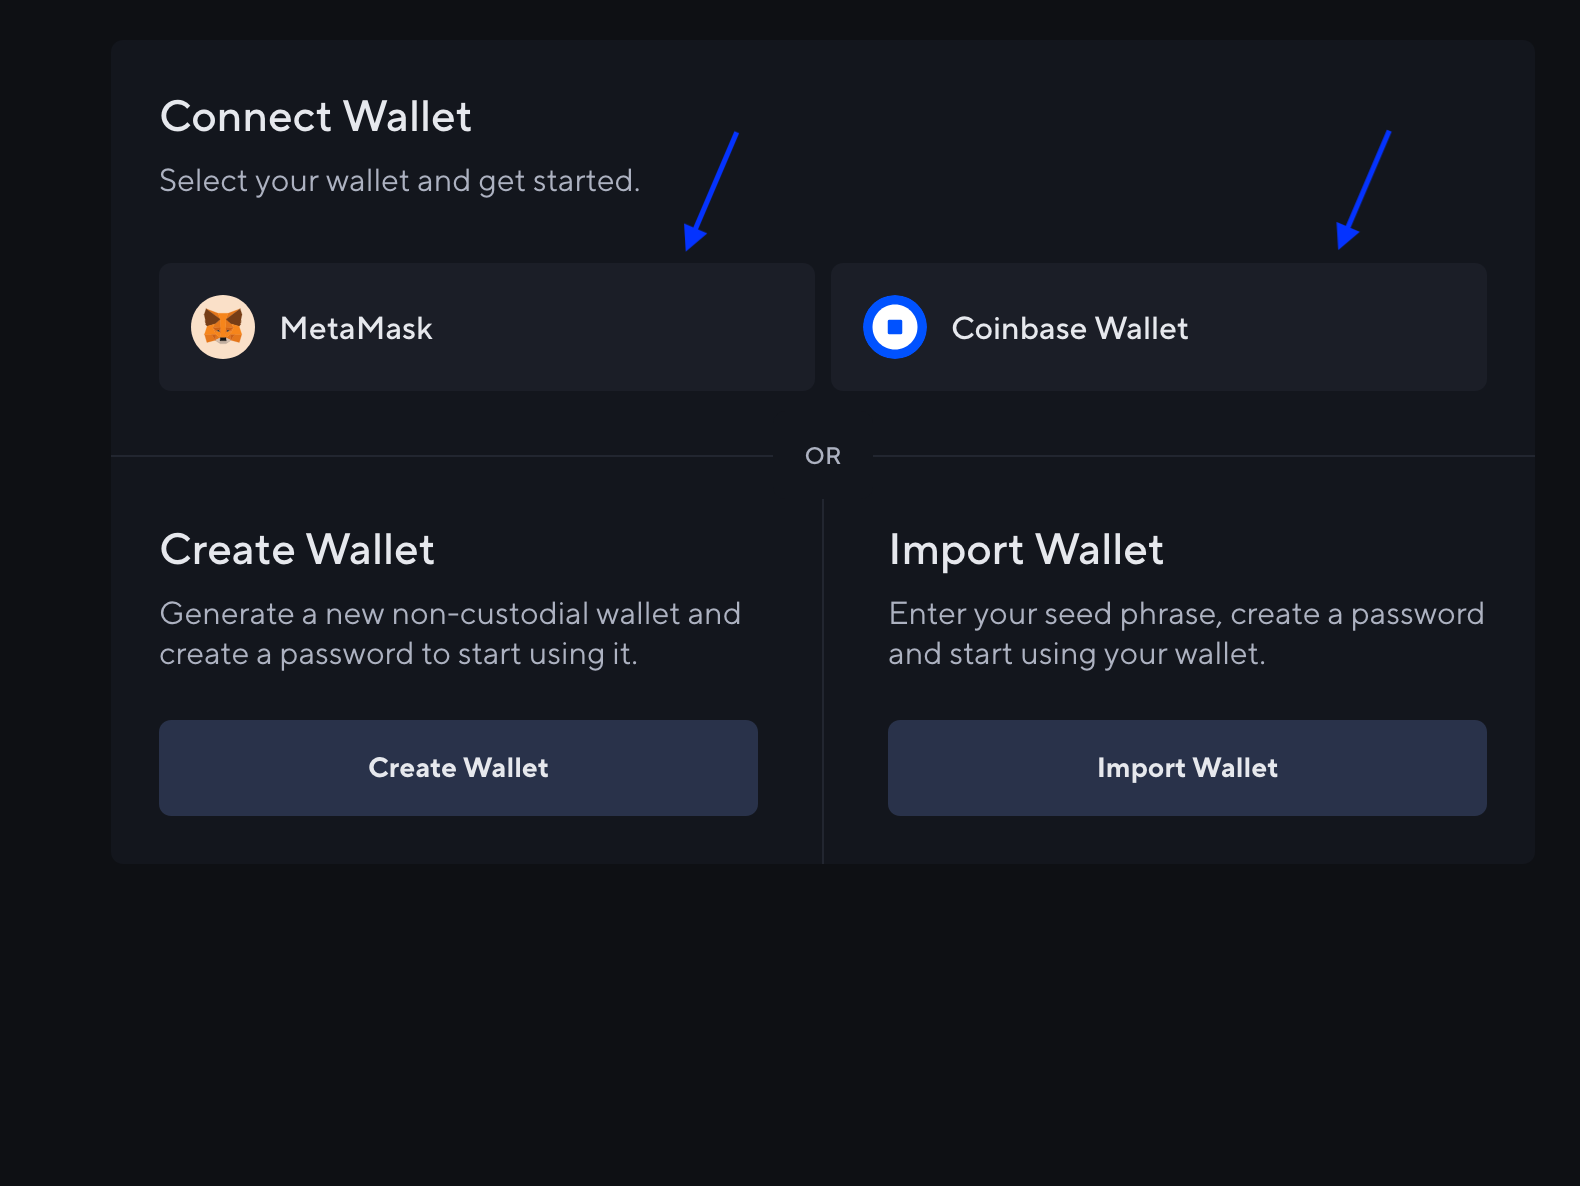Click the Coinbase Wallet label text

tap(1069, 327)
